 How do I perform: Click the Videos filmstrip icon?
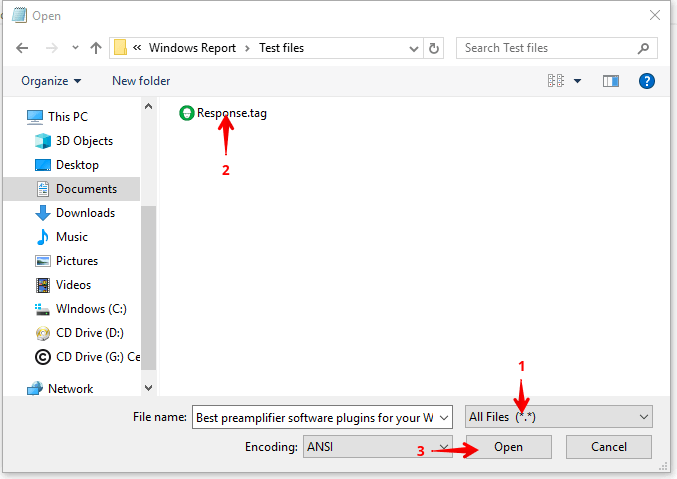pyautogui.click(x=43, y=285)
